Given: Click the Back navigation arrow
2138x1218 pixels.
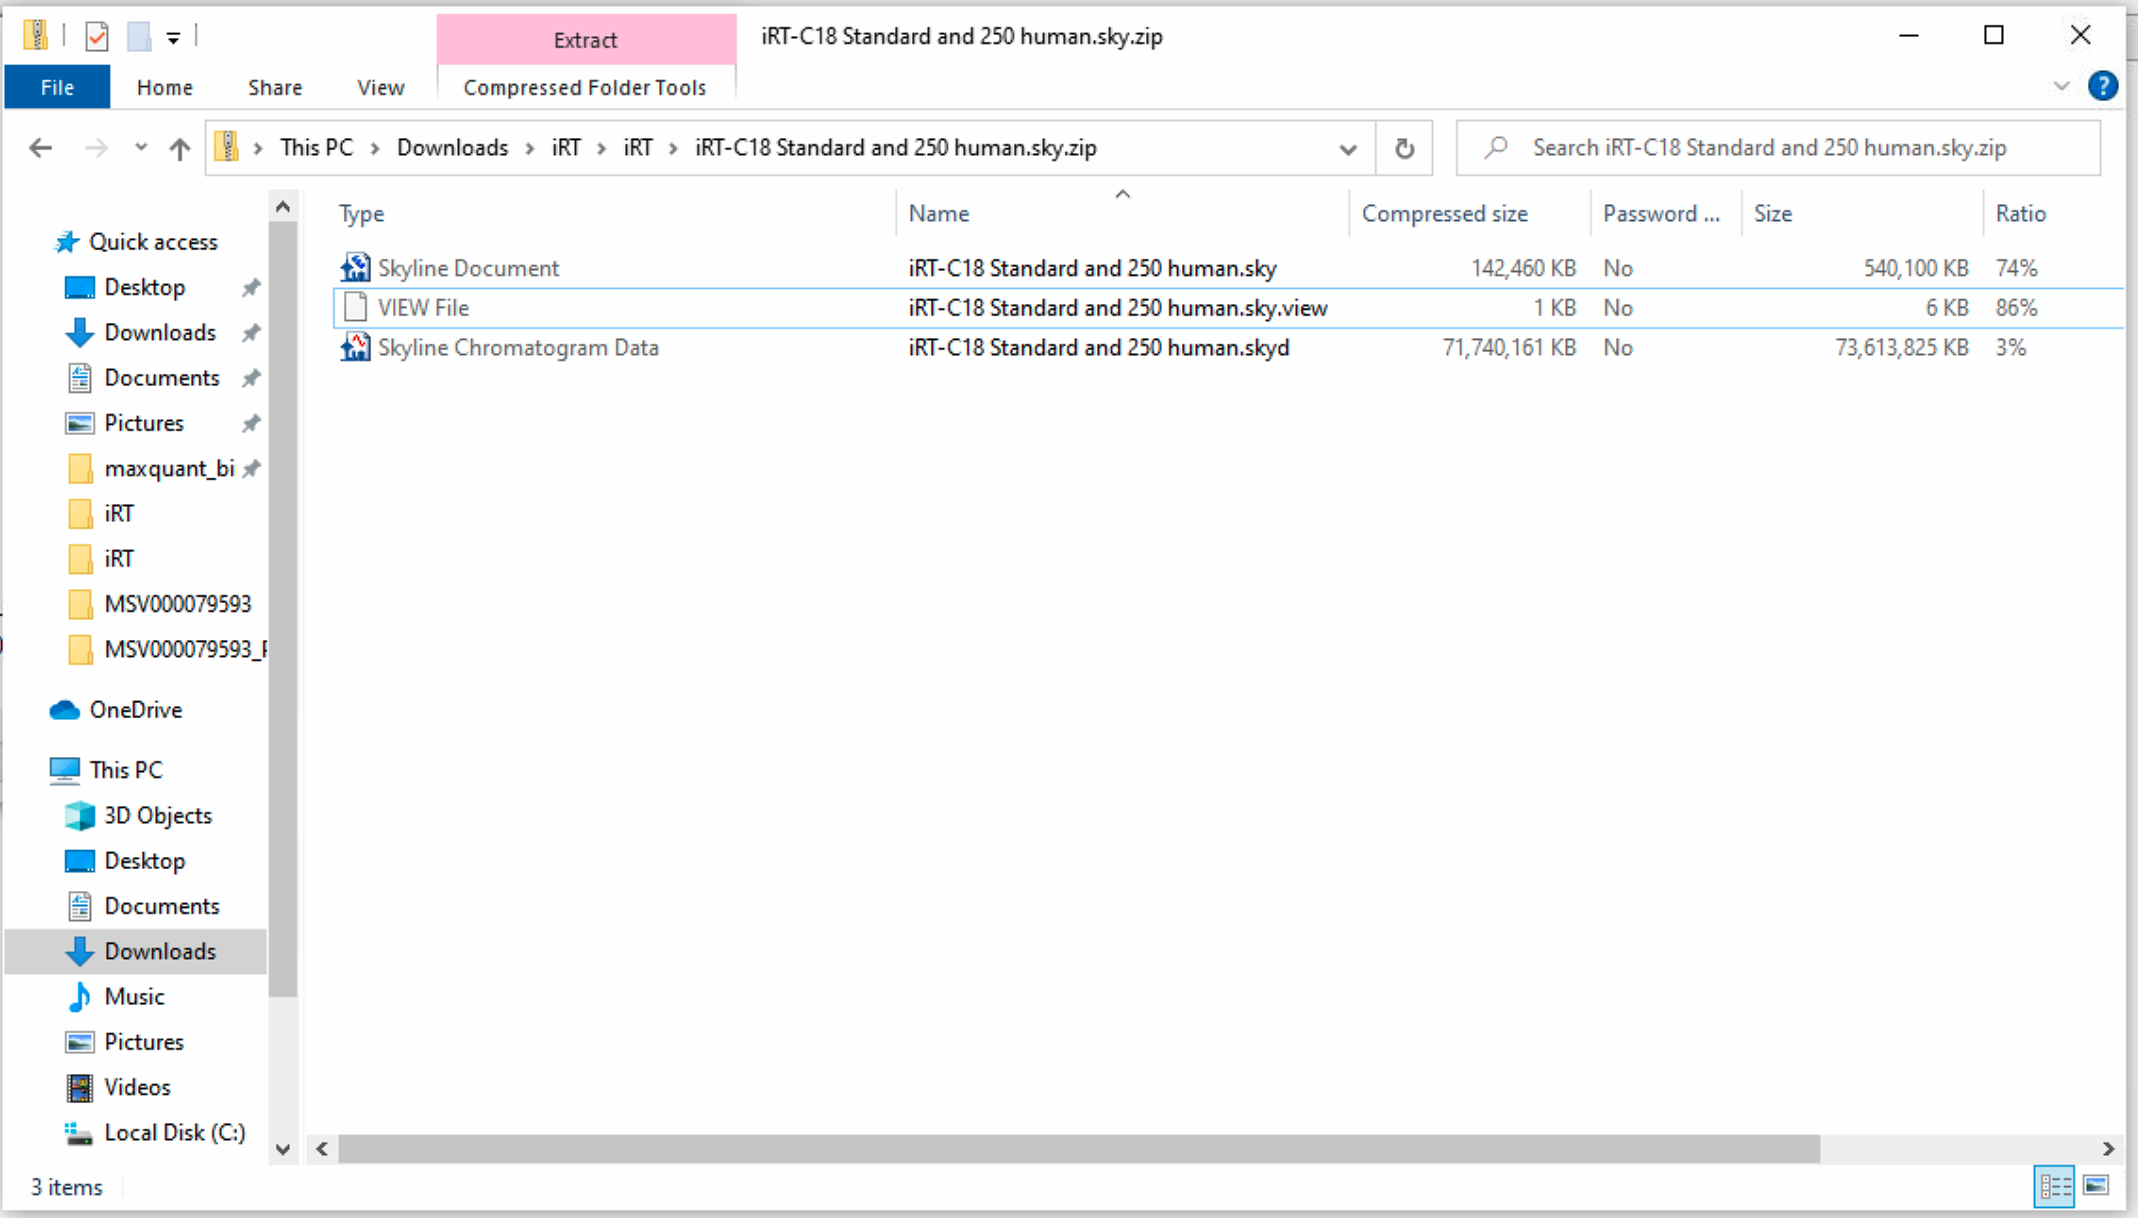Looking at the screenshot, I should click(40, 148).
